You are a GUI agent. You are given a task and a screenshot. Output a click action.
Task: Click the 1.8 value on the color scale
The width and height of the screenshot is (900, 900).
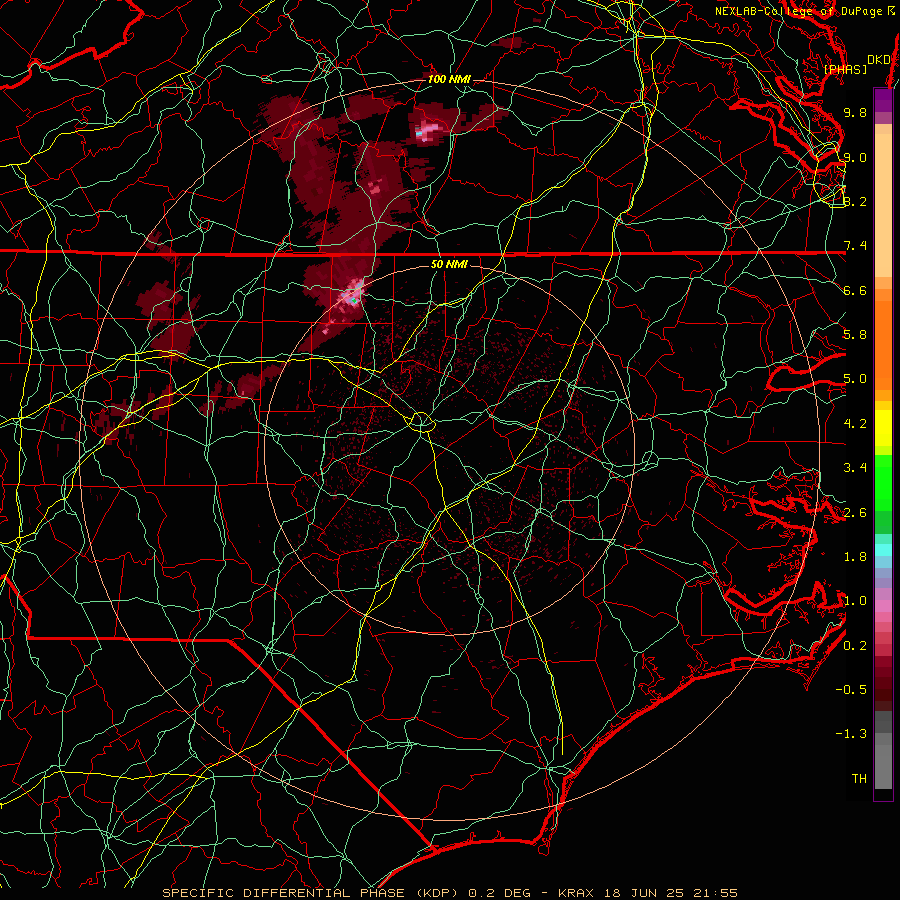pos(855,557)
